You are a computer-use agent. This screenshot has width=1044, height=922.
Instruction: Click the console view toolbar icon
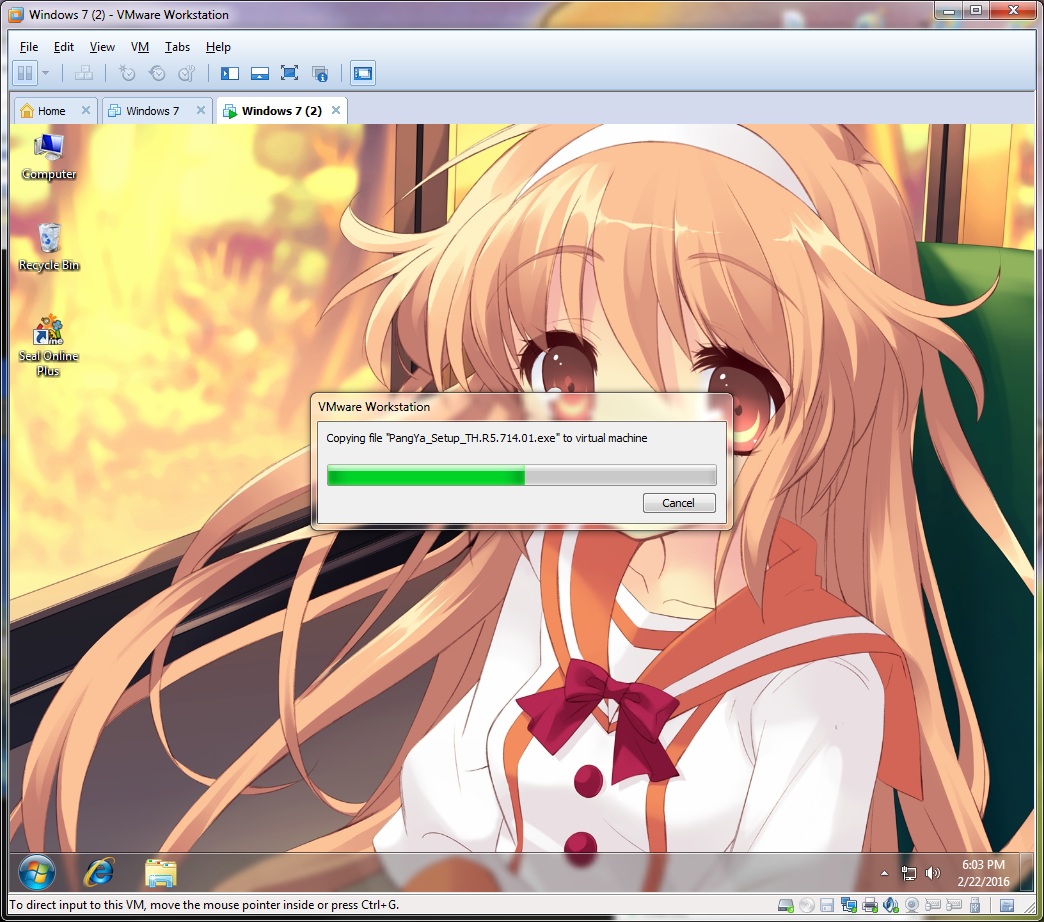(x=363, y=73)
